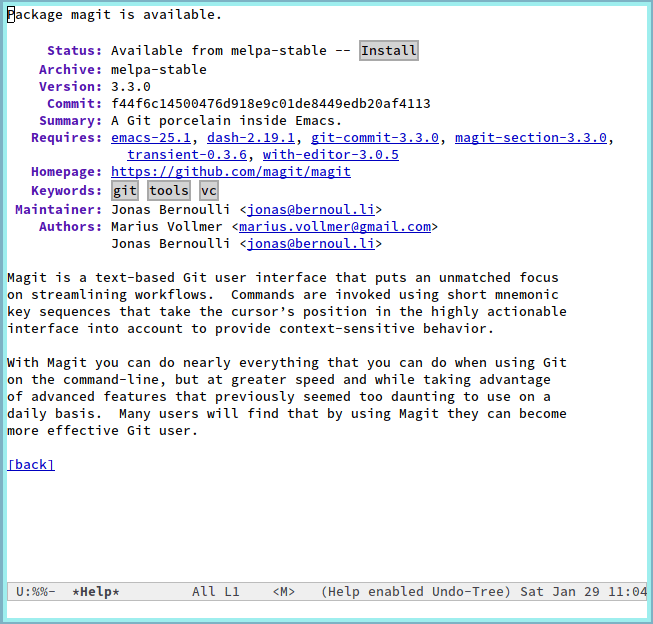Click the *Help* buffer name in mode line
The width and height of the screenshot is (653, 624).
(x=96, y=592)
